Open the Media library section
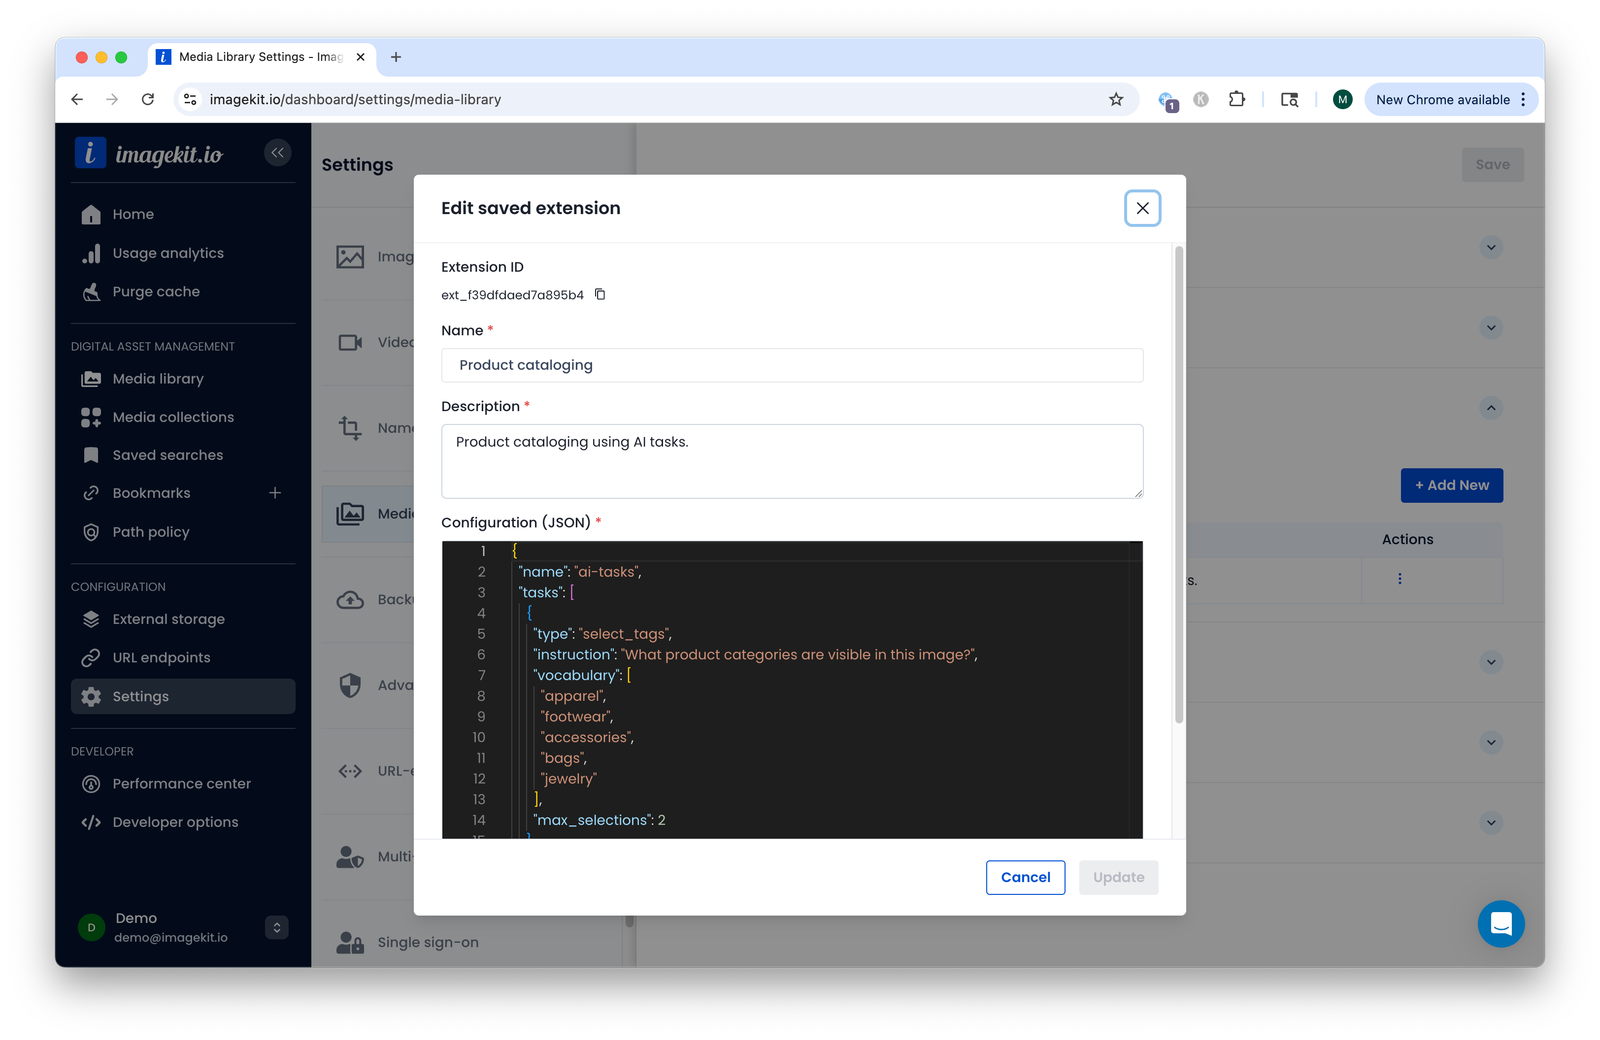 pos(158,379)
